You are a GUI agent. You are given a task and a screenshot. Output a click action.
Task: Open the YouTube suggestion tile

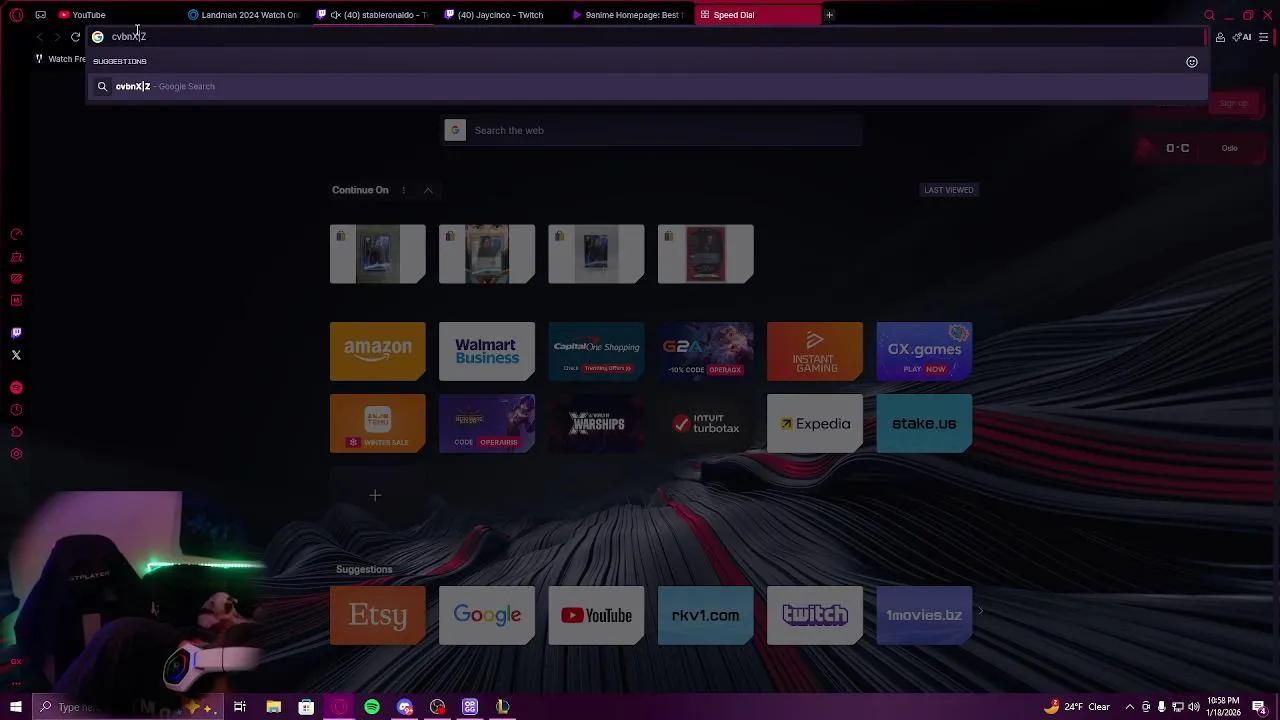coord(596,615)
